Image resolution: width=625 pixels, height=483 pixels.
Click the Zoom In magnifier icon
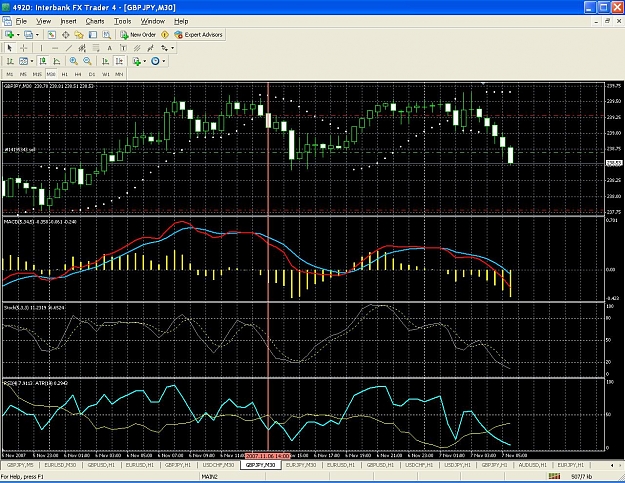(73, 61)
